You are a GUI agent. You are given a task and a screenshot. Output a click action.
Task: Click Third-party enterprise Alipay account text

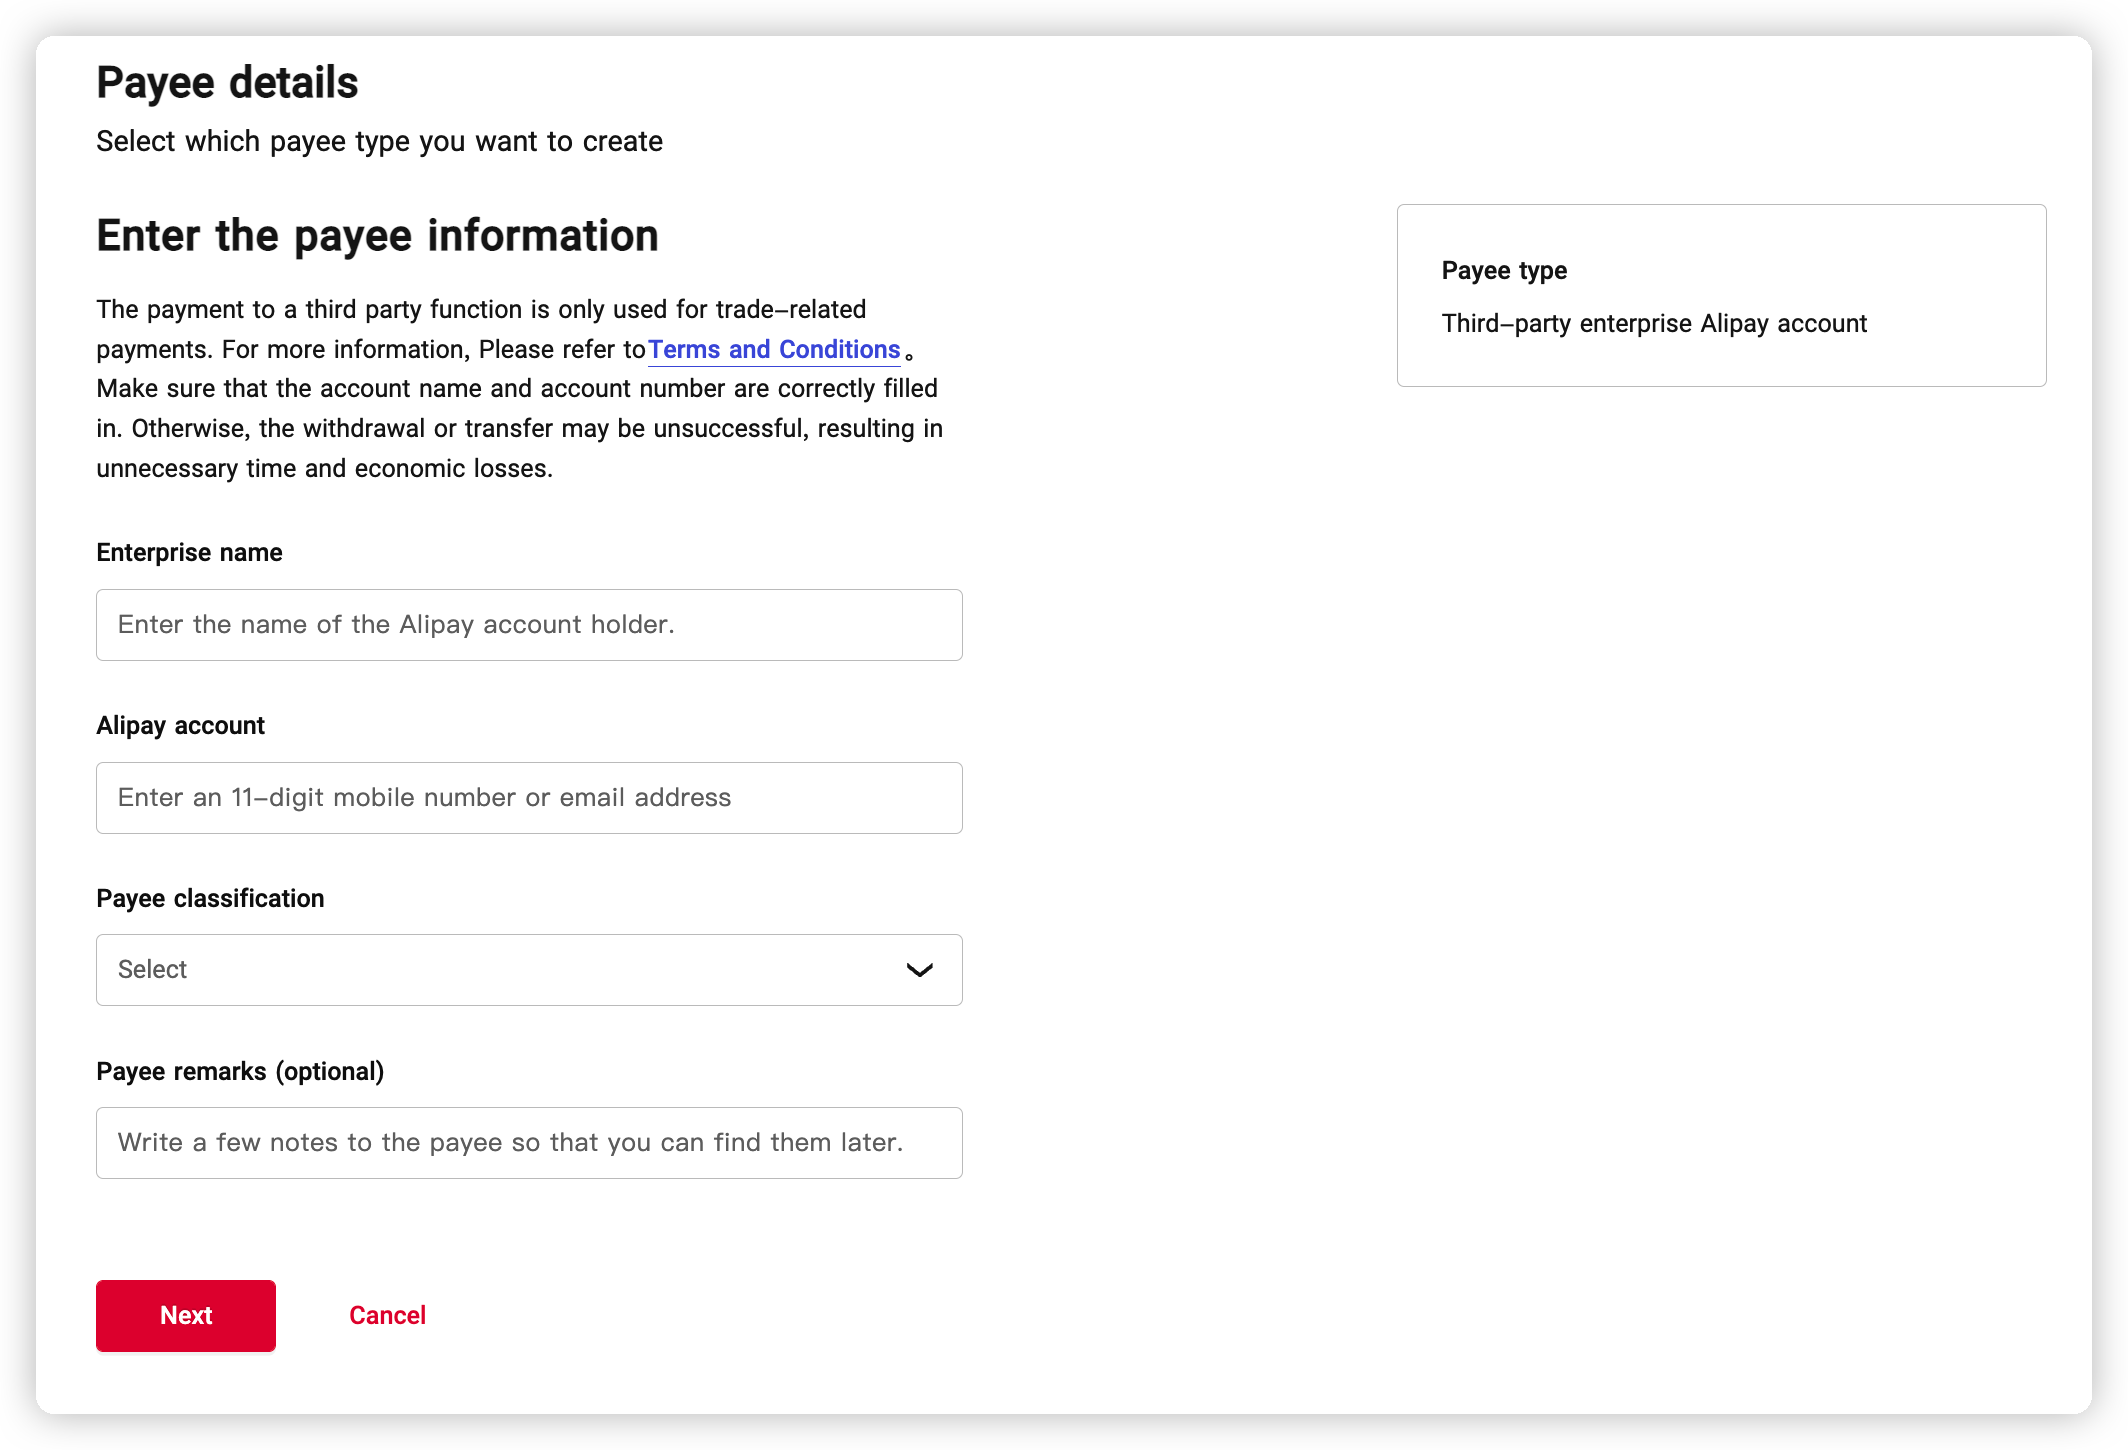click(x=1654, y=324)
